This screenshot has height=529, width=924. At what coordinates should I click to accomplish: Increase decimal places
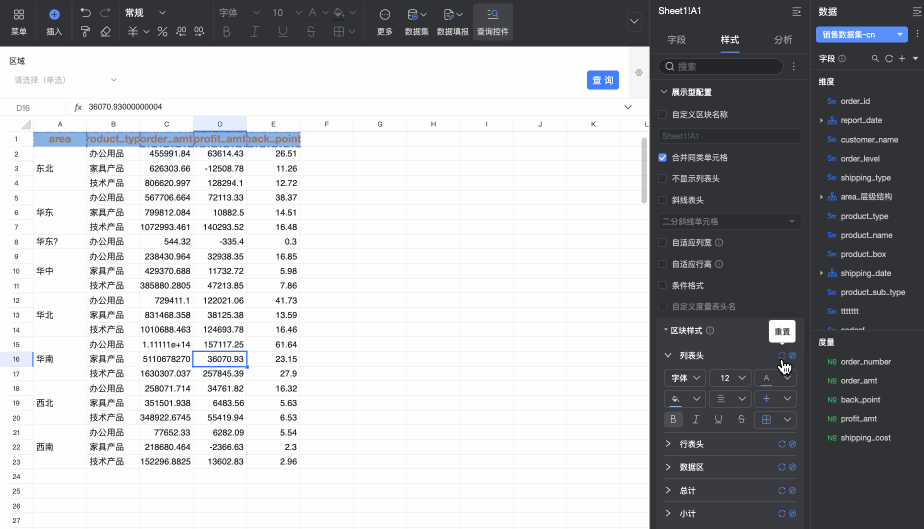tap(200, 32)
